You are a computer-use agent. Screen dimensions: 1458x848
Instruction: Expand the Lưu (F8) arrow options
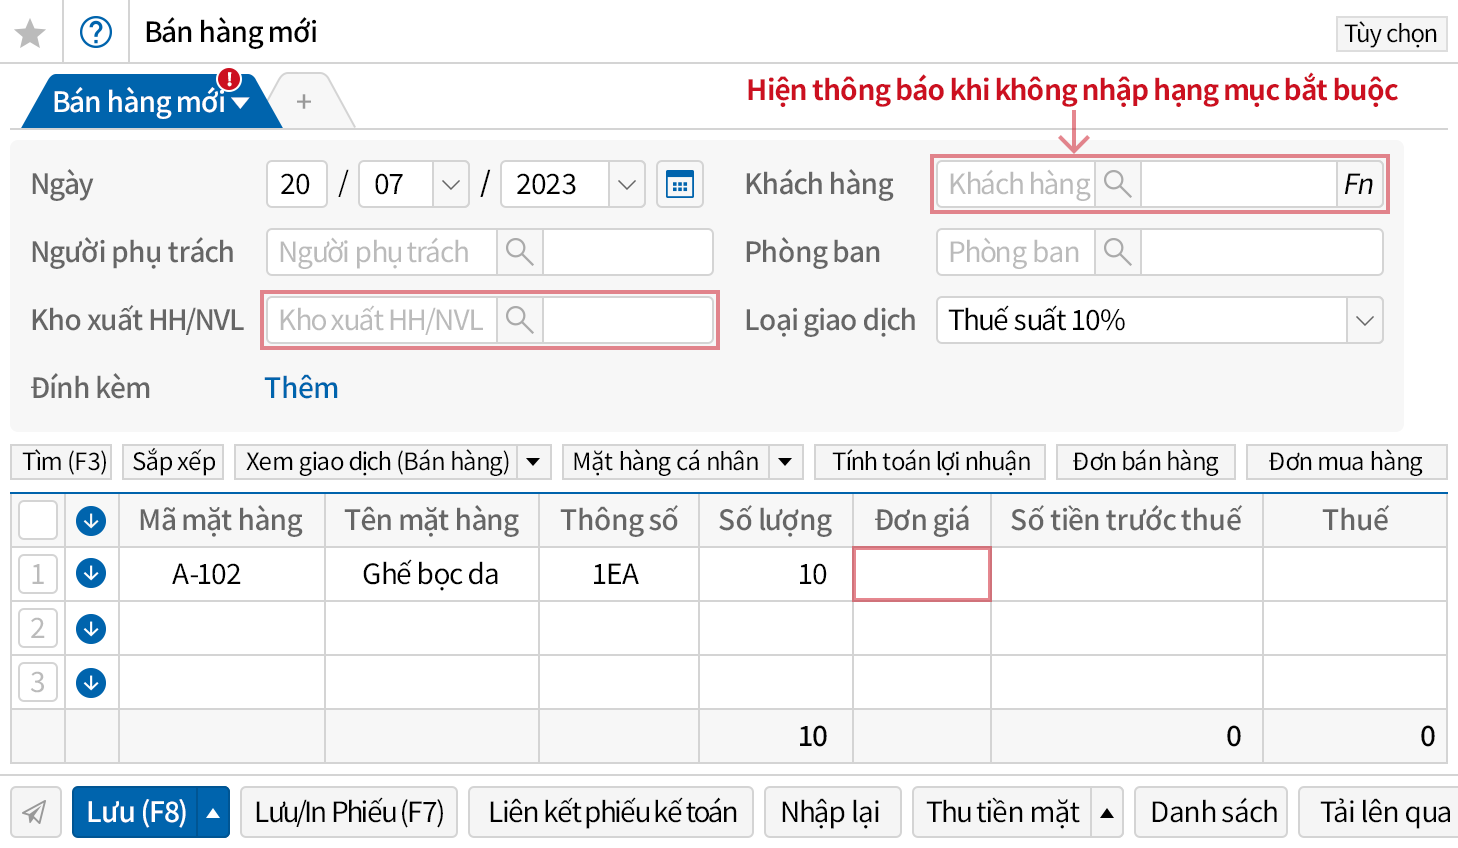[x=213, y=813]
